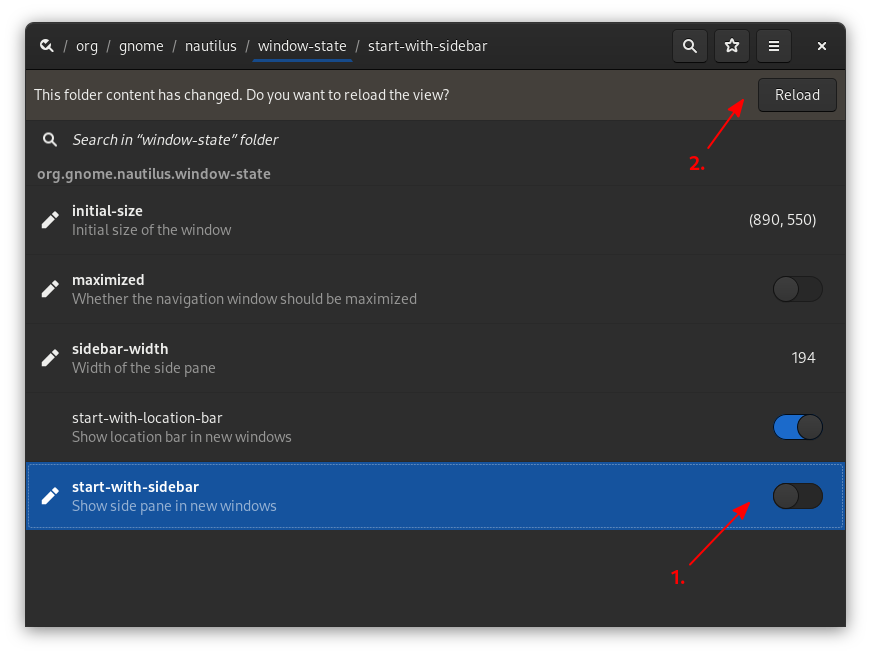Image resolution: width=871 pixels, height=655 pixels.
Task: Open the search with the magnifier icon
Action: tap(689, 45)
